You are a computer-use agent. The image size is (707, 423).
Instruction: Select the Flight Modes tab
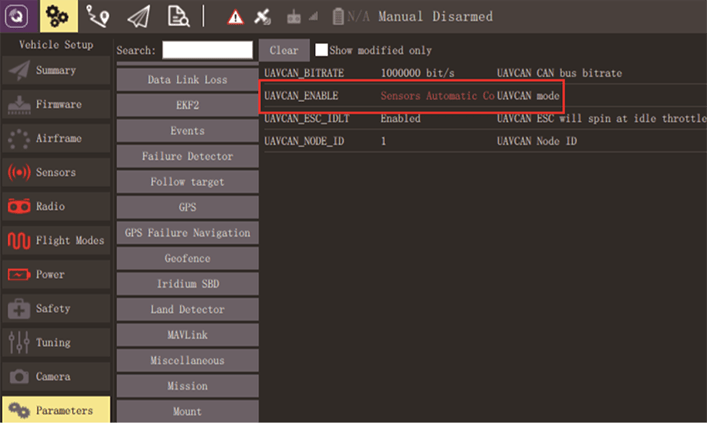point(55,241)
